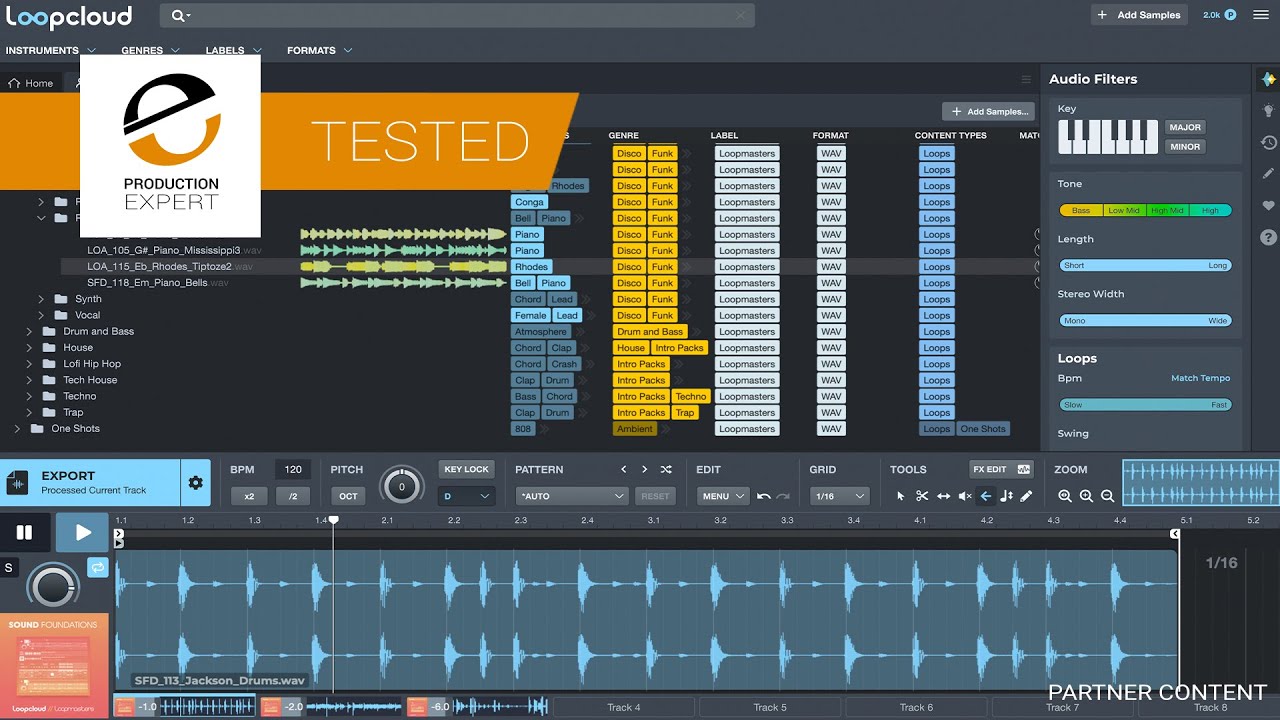Click the search magnifier icon
The width and height of the screenshot is (1280, 720).
[178, 15]
